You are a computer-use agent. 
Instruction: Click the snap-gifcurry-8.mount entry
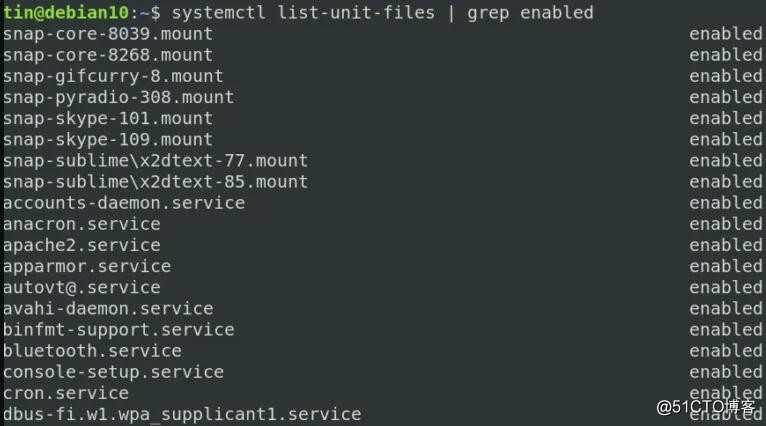click(113, 76)
